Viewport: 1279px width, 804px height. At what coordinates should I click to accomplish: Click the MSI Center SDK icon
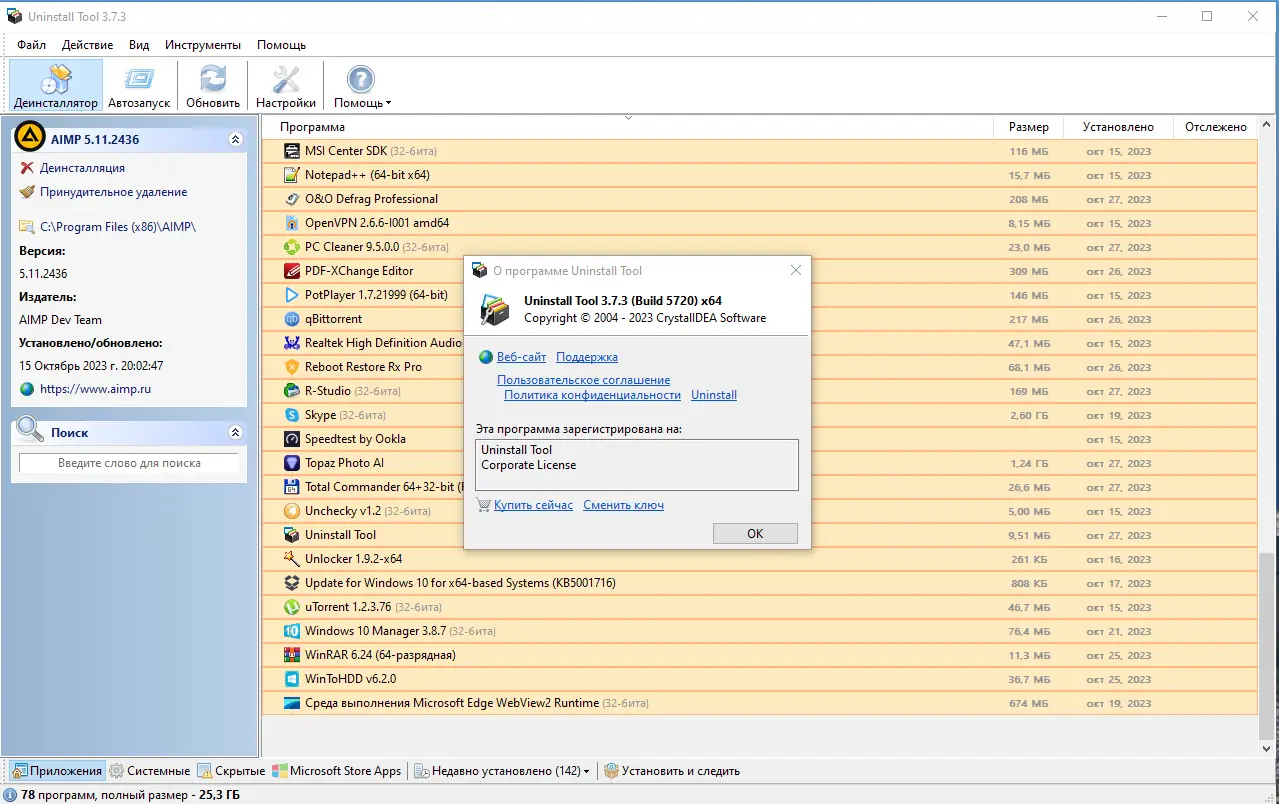(292, 151)
